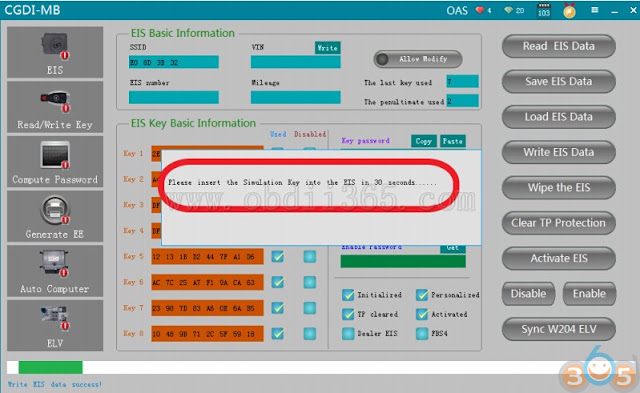Toggle the Disabled checkbox for Key 7
640x393 pixels.
point(309,308)
